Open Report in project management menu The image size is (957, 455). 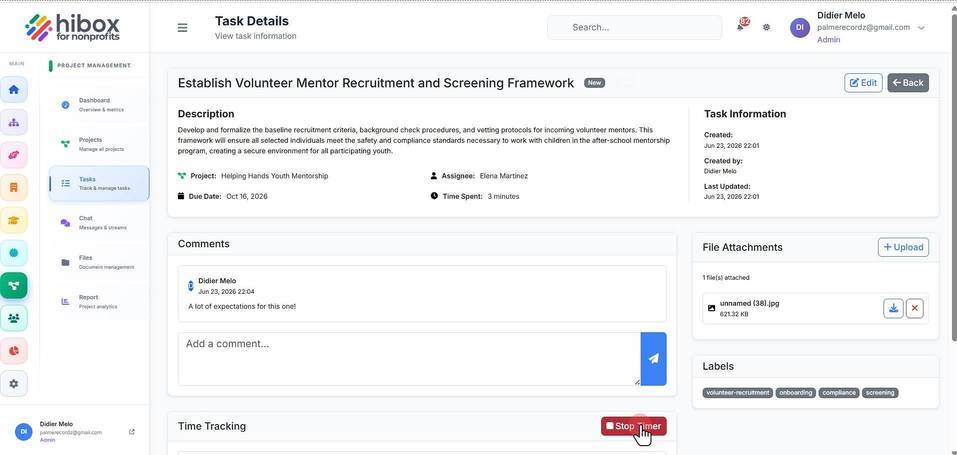tap(99, 302)
